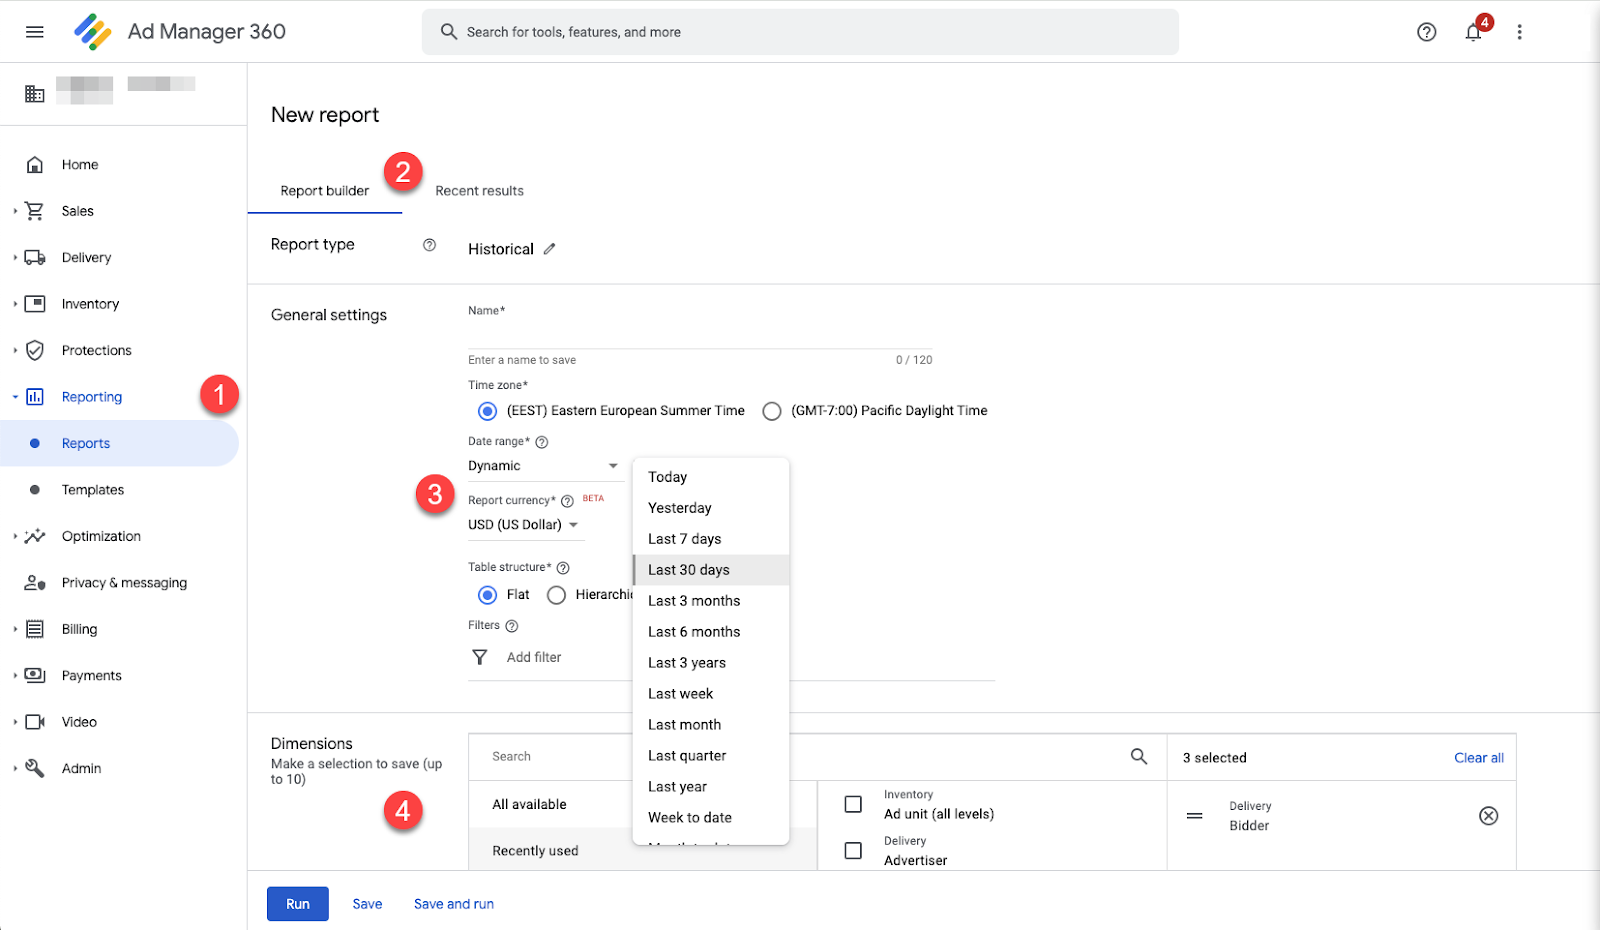Collapse the Reporting section arrow

coord(15,397)
